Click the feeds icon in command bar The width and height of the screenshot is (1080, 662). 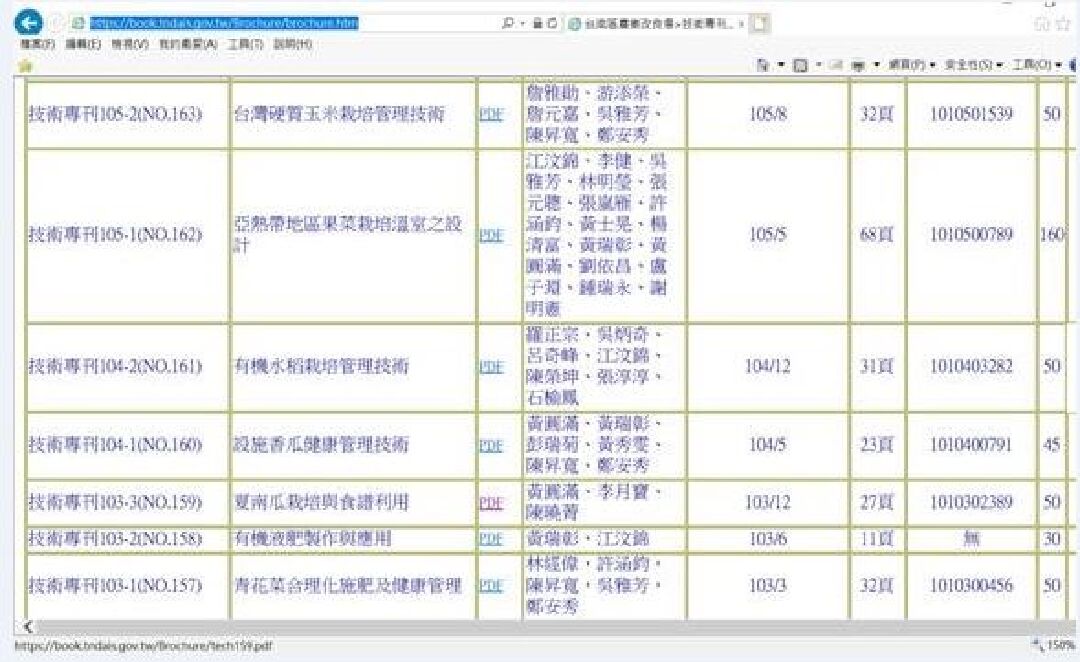point(800,65)
